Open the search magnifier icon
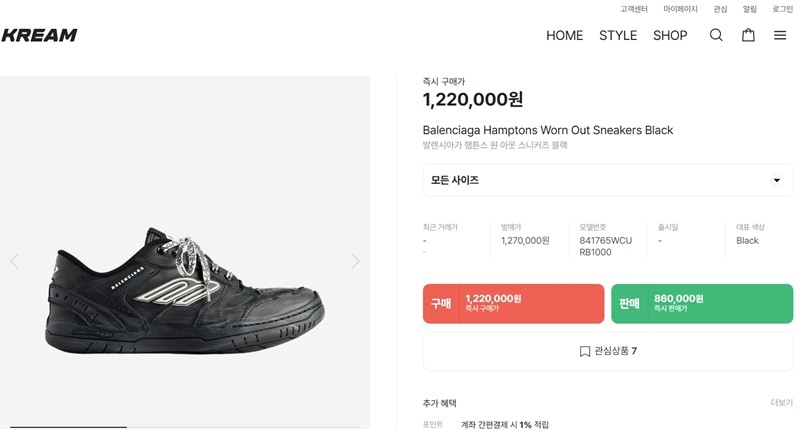 (x=716, y=35)
